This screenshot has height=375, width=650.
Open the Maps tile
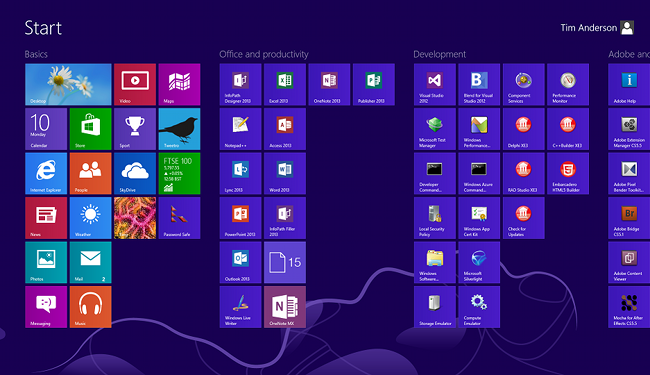(x=179, y=85)
